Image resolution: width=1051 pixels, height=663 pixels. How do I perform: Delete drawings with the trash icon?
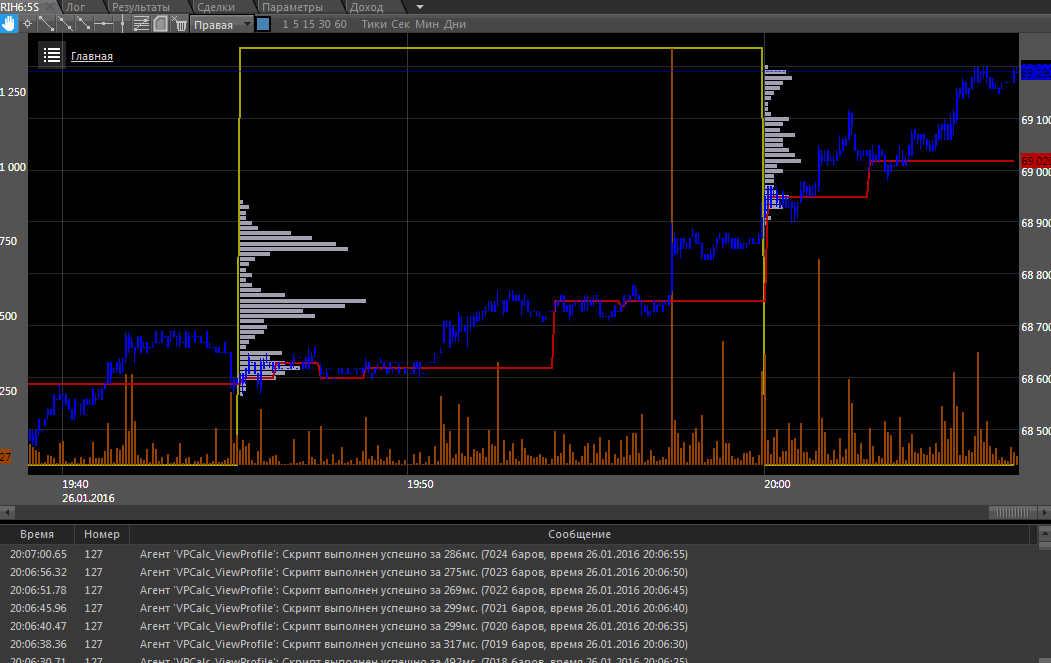tap(178, 24)
